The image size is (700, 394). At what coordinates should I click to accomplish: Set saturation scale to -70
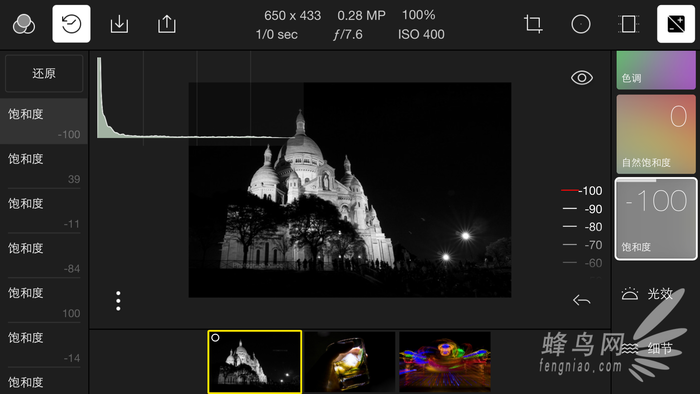(x=583, y=245)
